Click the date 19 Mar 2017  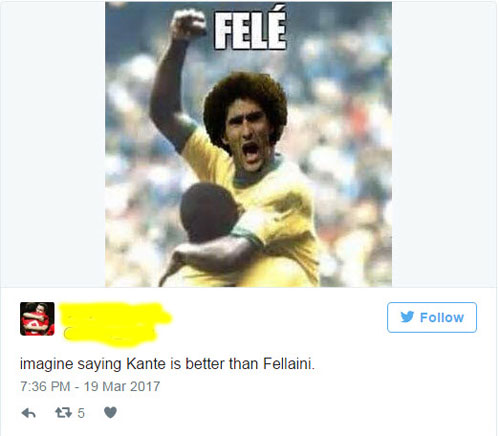pyautogui.click(x=122, y=387)
